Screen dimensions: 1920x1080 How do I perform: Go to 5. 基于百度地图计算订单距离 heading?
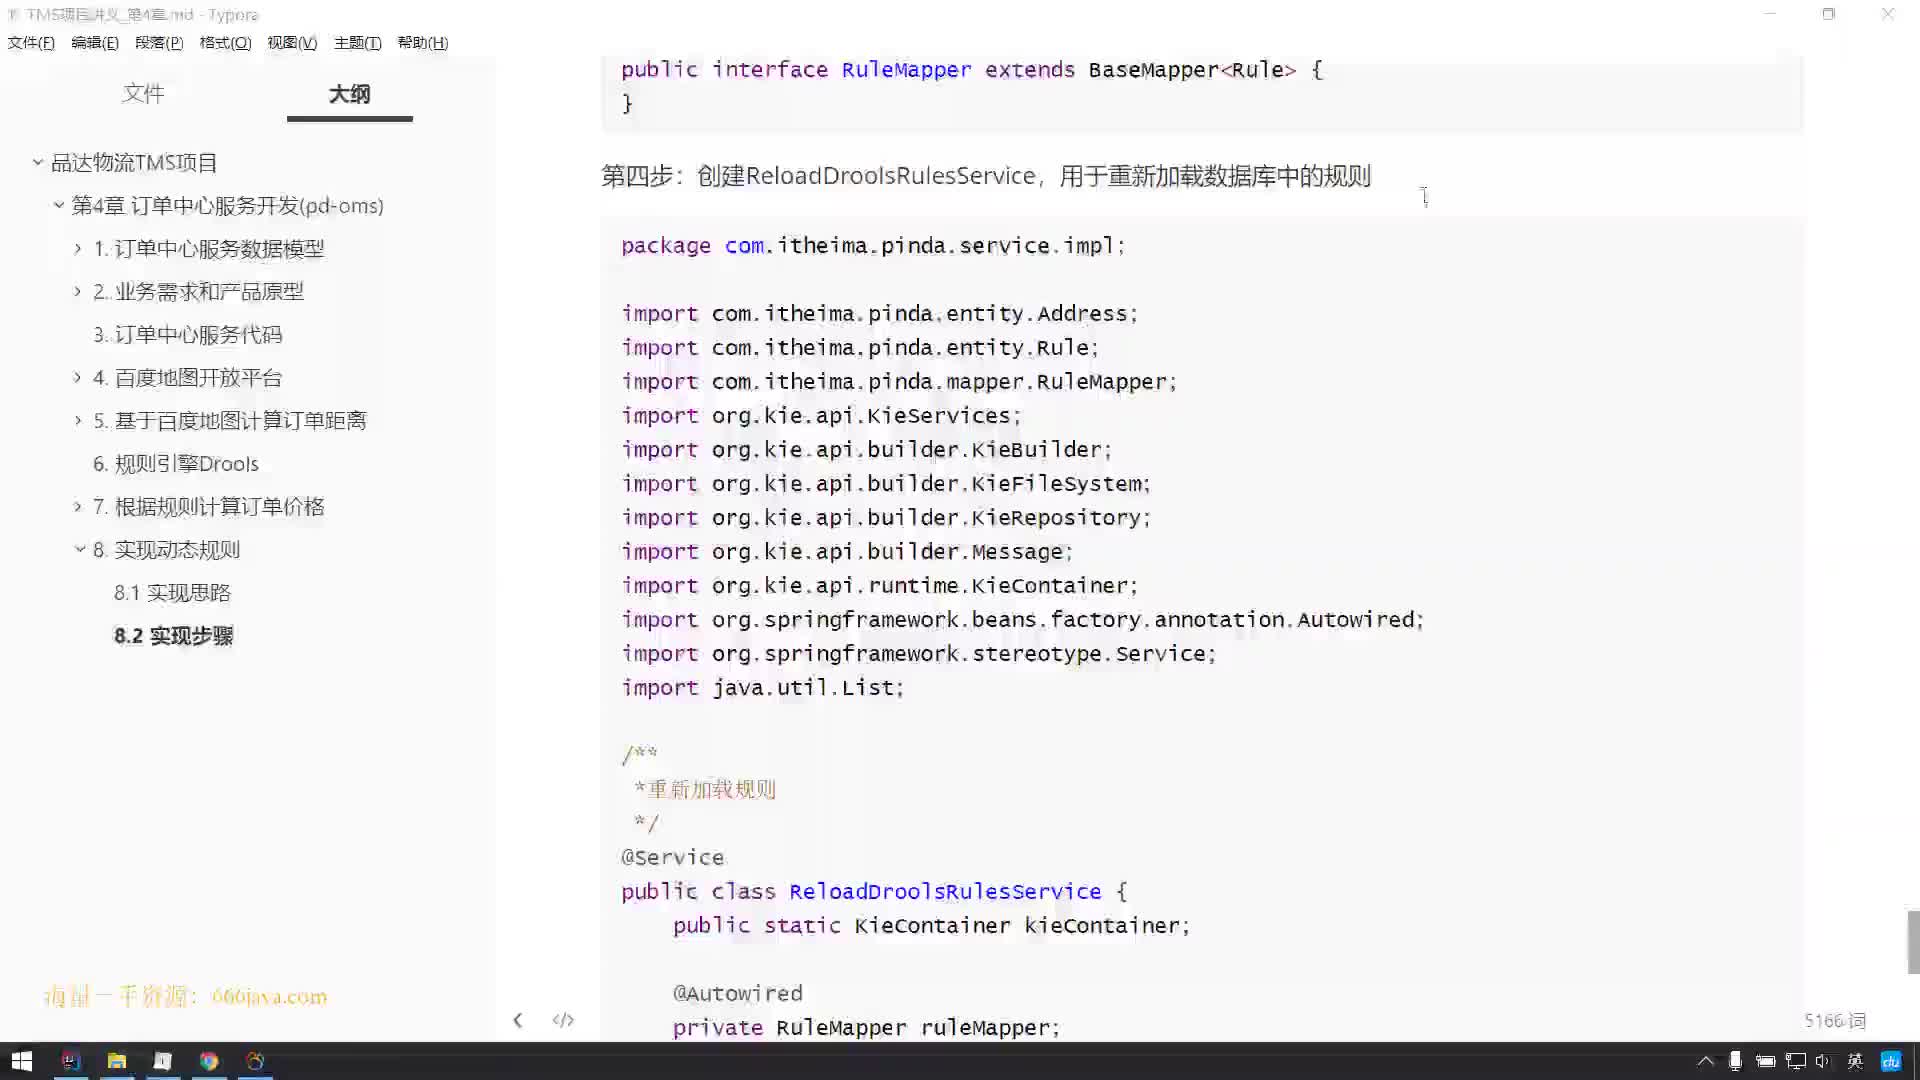(230, 420)
